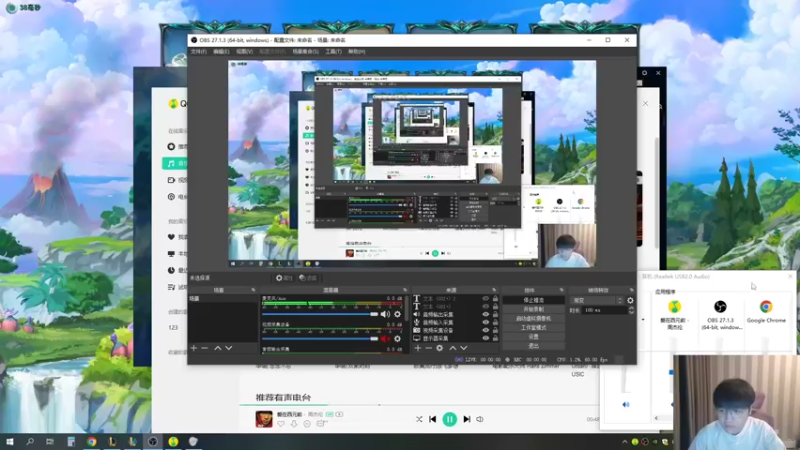The height and width of the screenshot is (450, 800).
Task: Open the 场景集合(S) menu in OBS
Action: point(306,52)
